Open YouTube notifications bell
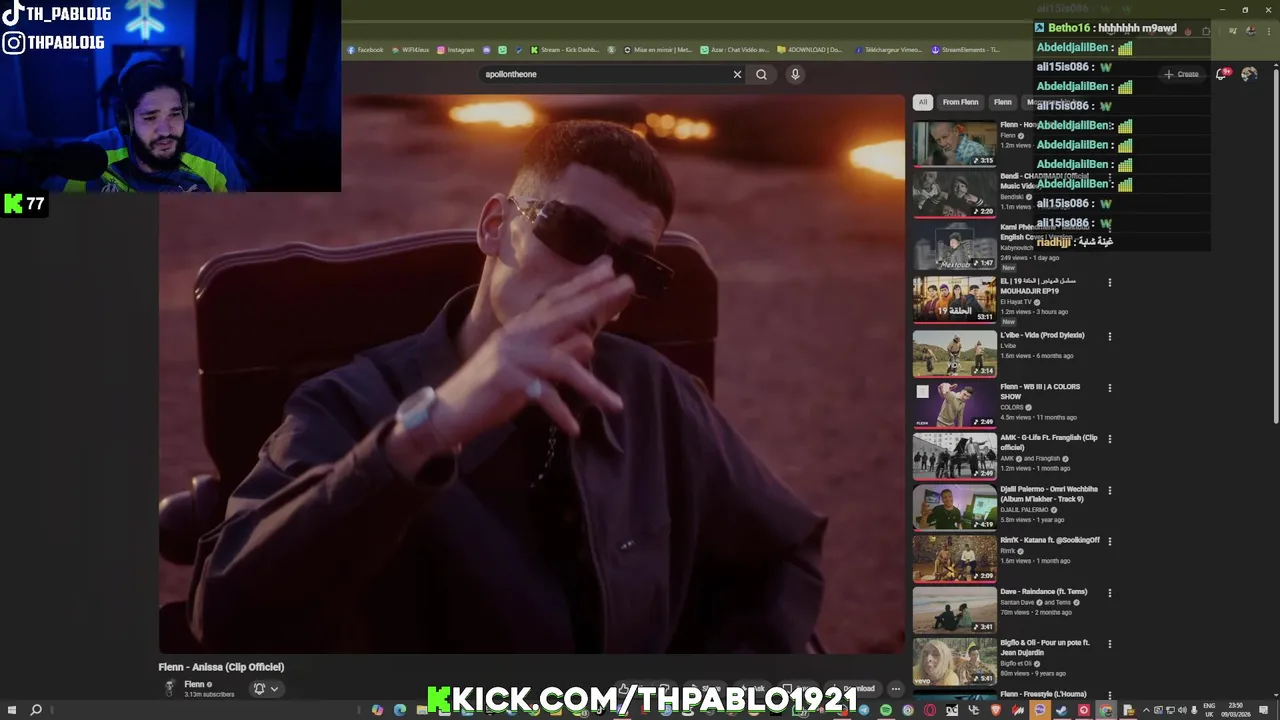Screen dimensions: 1280x720 [1222, 74]
